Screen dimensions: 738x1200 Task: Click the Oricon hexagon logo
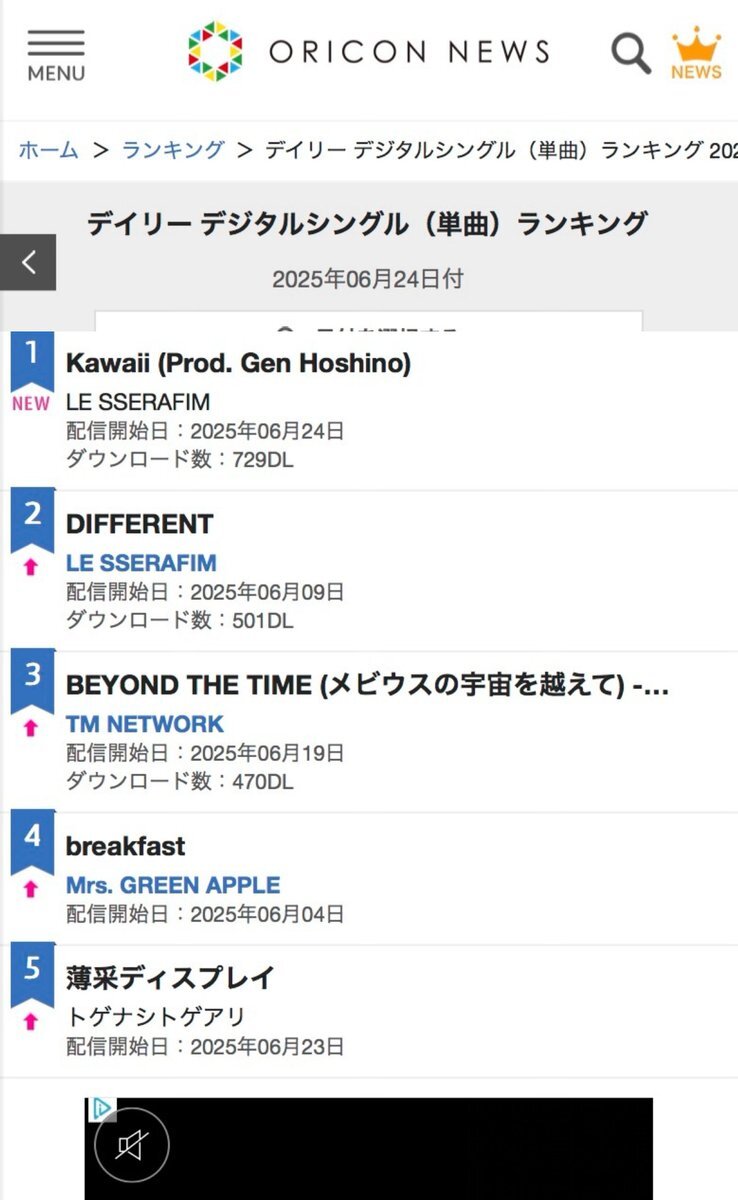215,51
